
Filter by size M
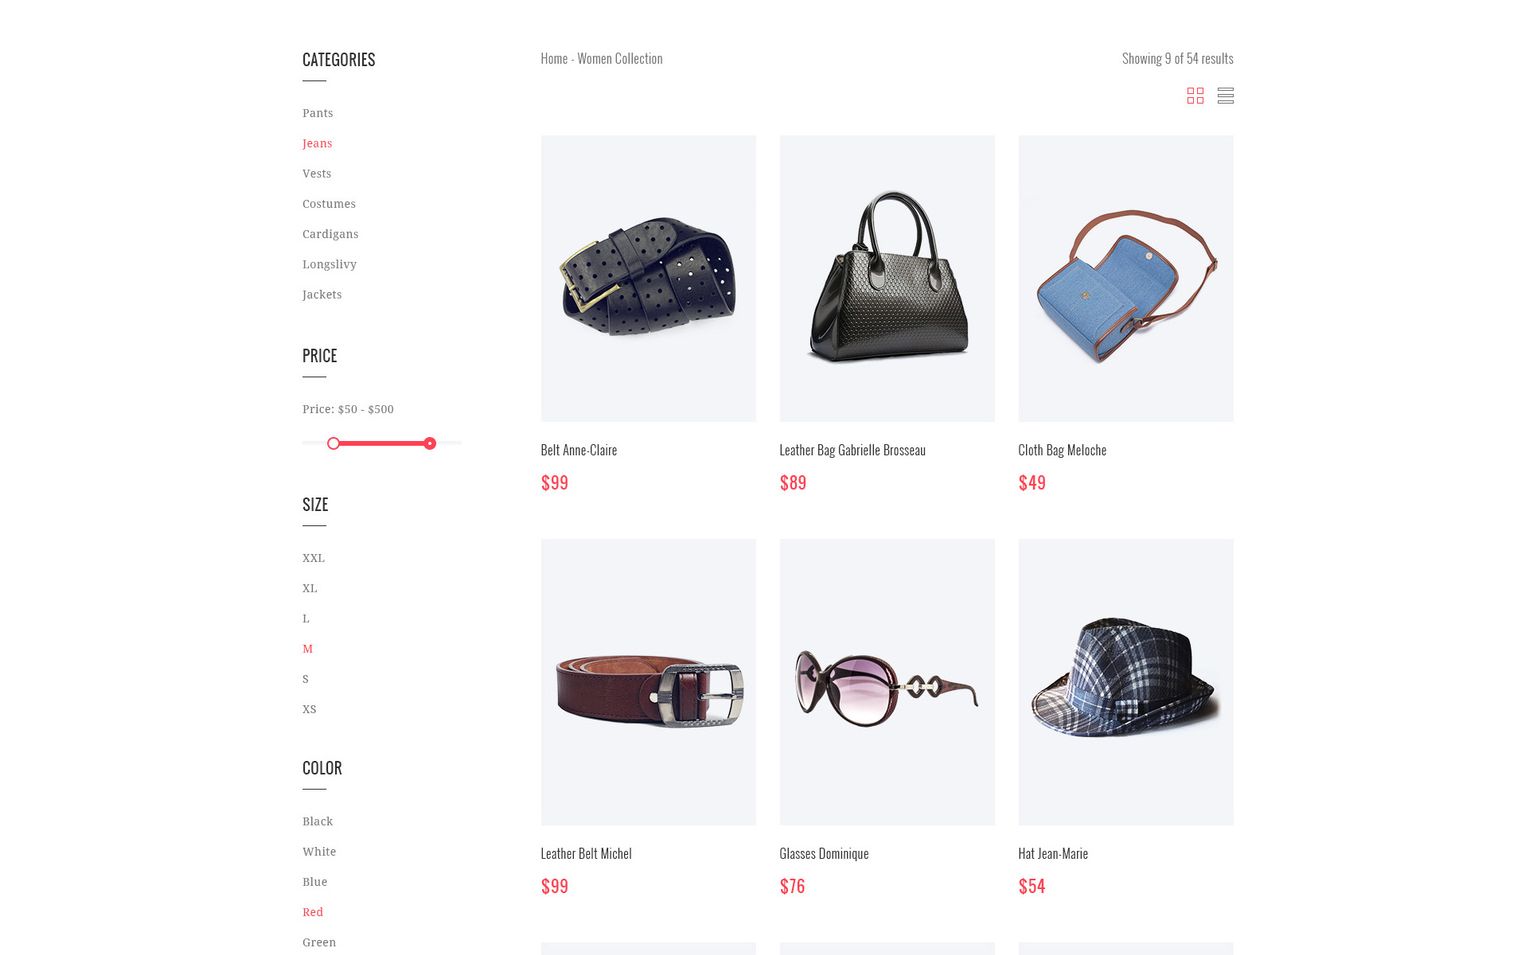[x=308, y=649]
